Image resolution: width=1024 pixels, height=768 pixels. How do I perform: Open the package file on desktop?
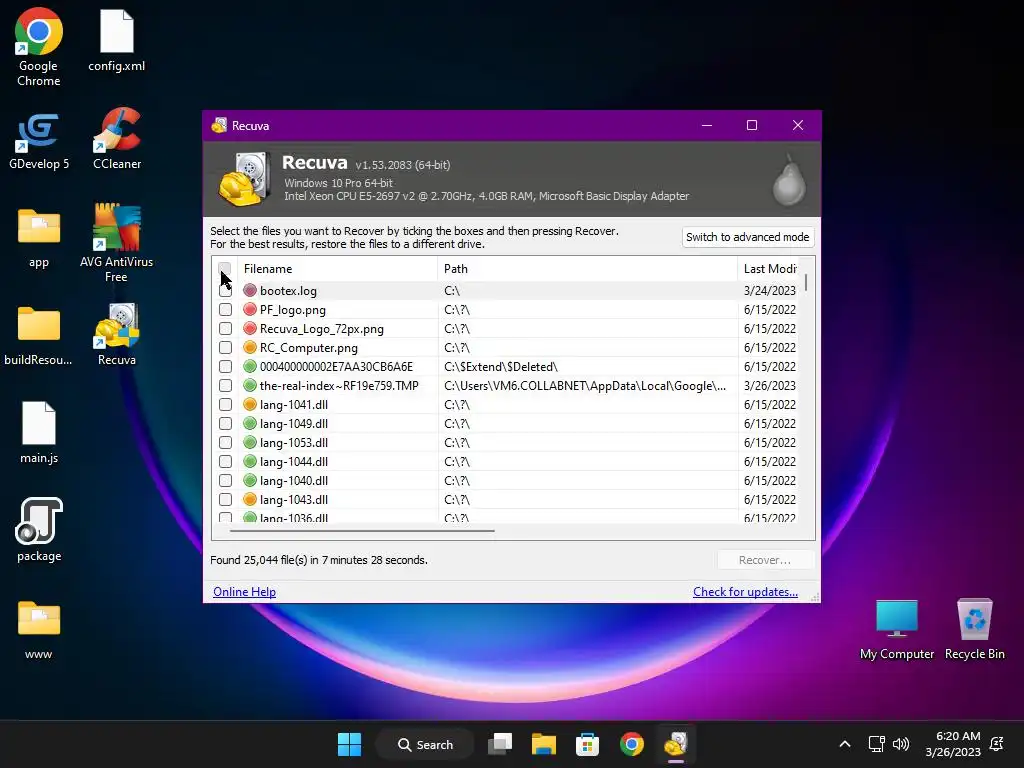pyautogui.click(x=39, y=530)
